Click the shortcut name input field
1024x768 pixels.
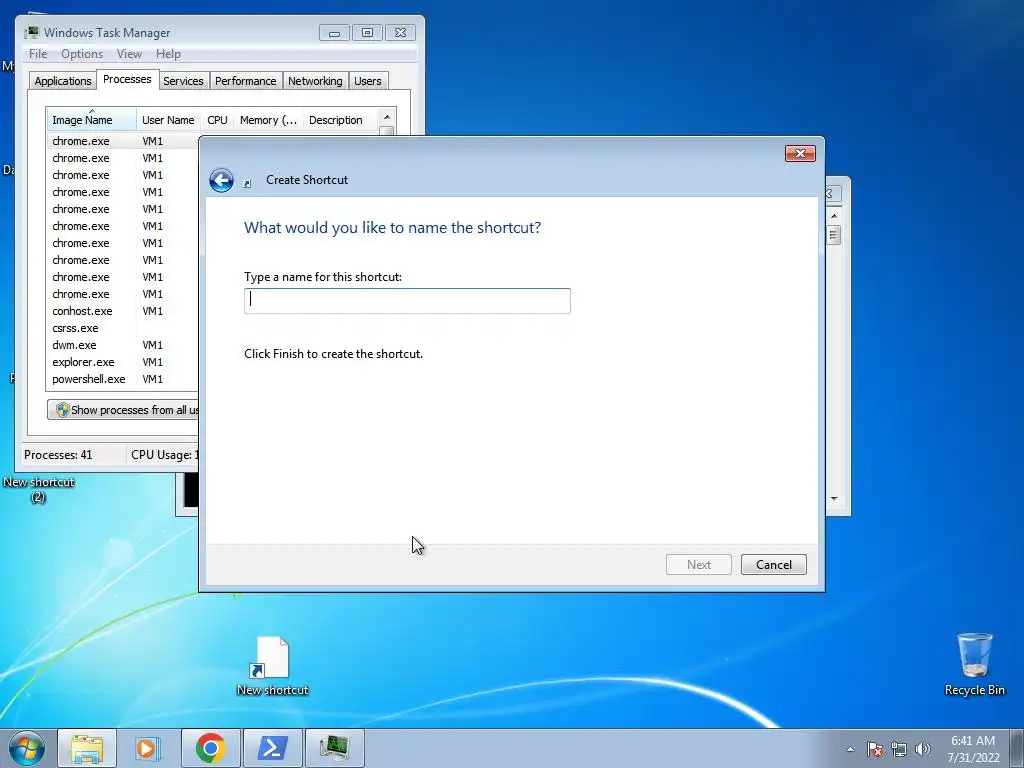click(407, 300)
